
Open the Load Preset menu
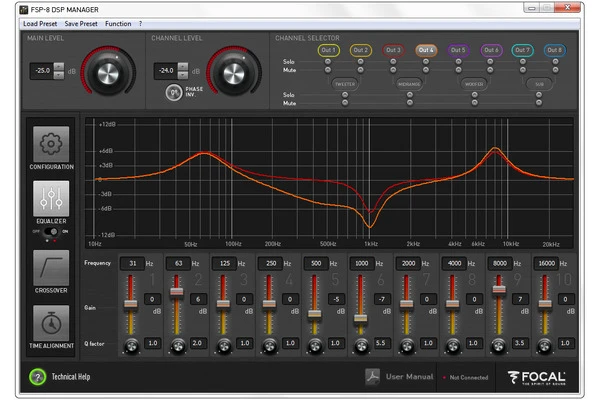[40, 24]
